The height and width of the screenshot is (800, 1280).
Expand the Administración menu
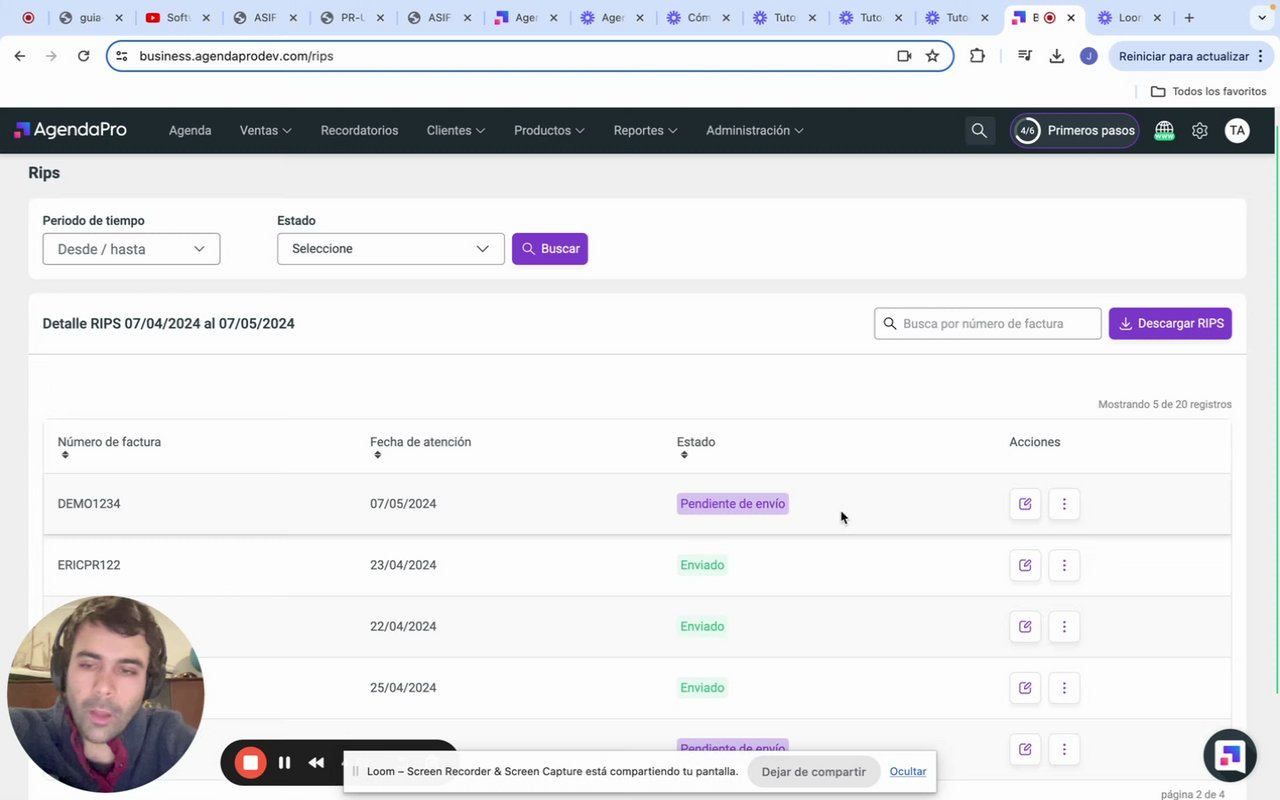click(754, 130)
